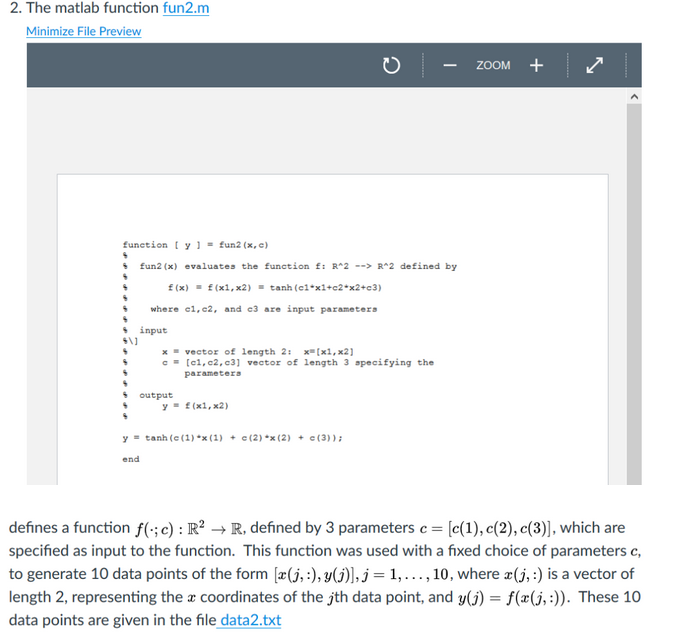This screenshot has width=694, height=635.
Task: Click the comment line "f(x) = f(x1,x2) = tanh(c1*x1+c2*x2+c3)"
Action: (x=274, y=288)
